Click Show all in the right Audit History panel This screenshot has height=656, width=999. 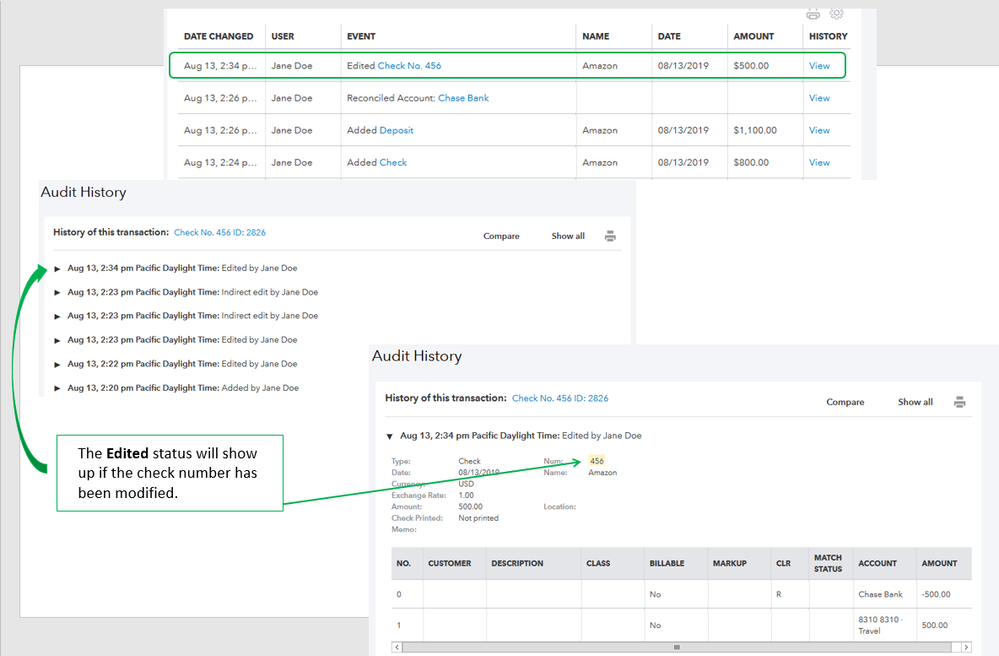(915, 402)
